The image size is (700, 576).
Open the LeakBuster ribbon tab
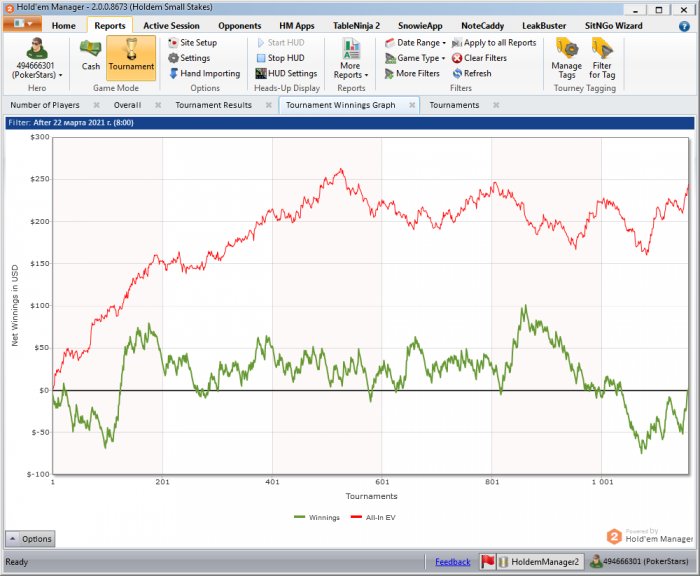(x=544, y=26)
